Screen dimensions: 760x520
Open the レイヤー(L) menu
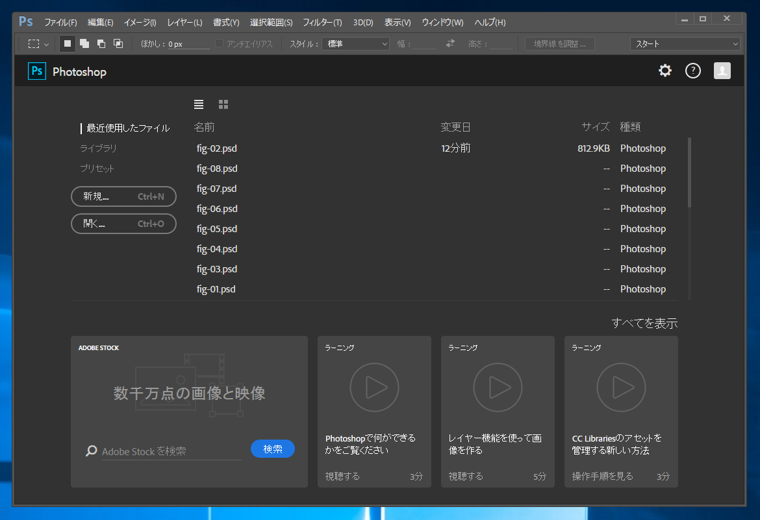184,22
